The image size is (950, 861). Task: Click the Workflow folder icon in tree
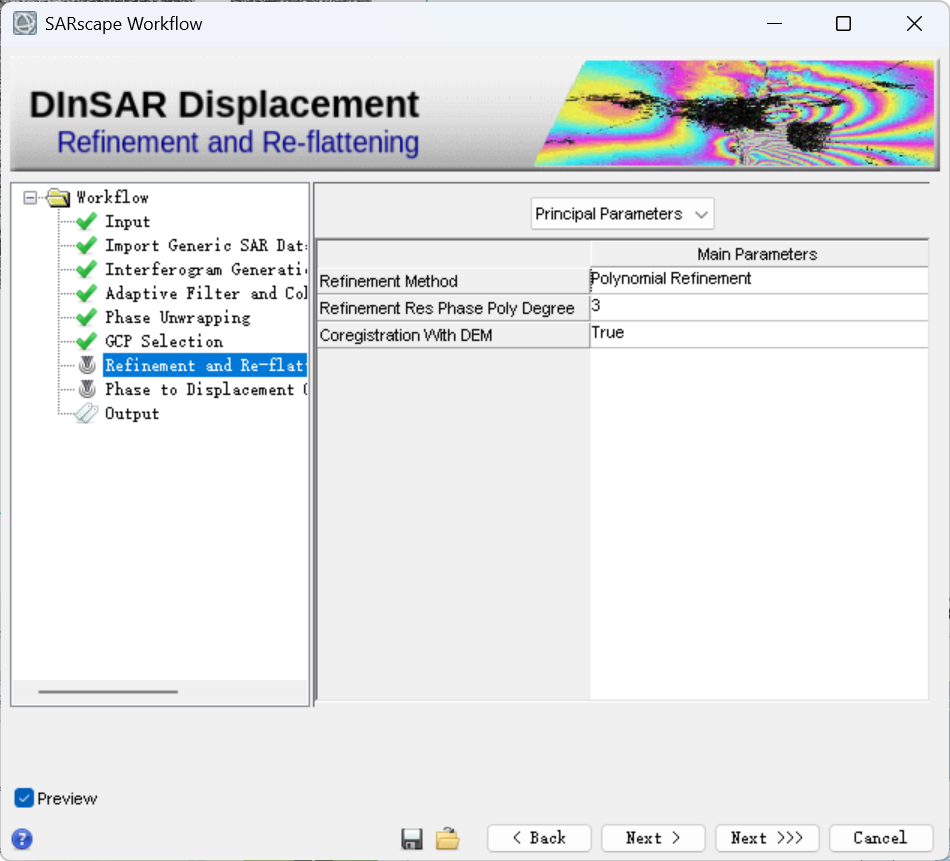click(x=58, y=198)
